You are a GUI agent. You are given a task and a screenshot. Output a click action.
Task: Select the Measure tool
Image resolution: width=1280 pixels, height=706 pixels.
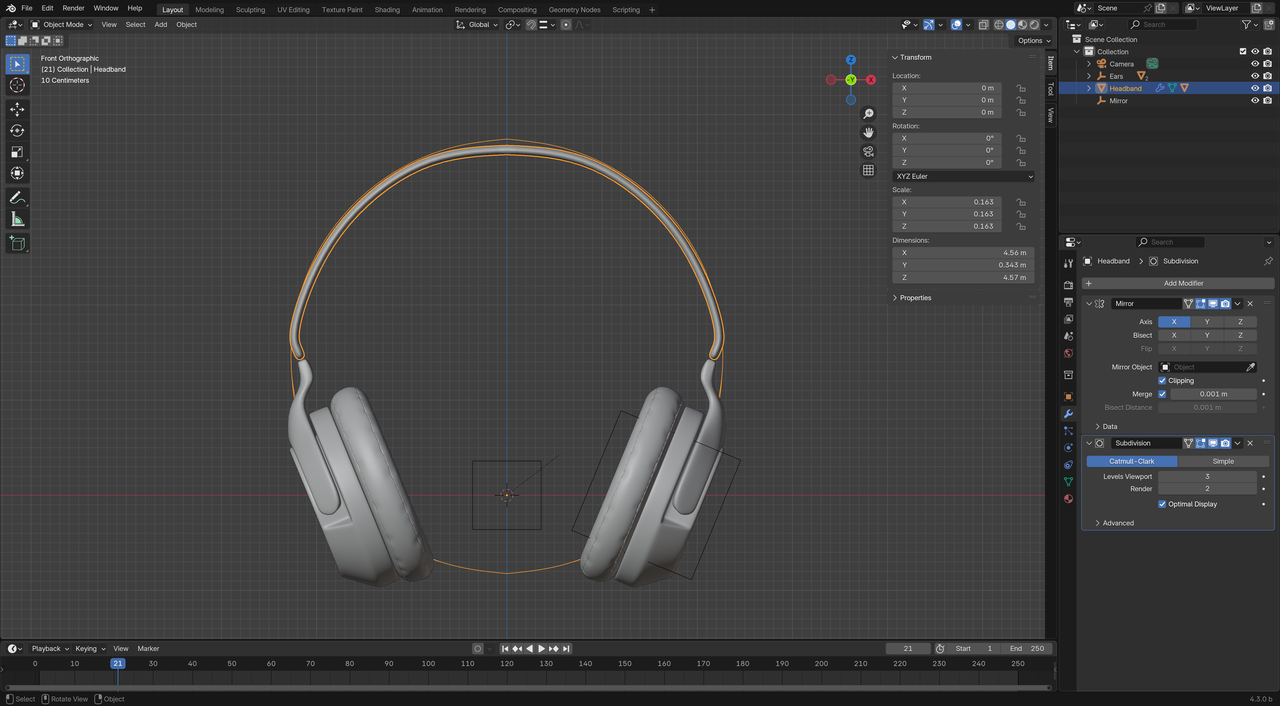point(17,218)
